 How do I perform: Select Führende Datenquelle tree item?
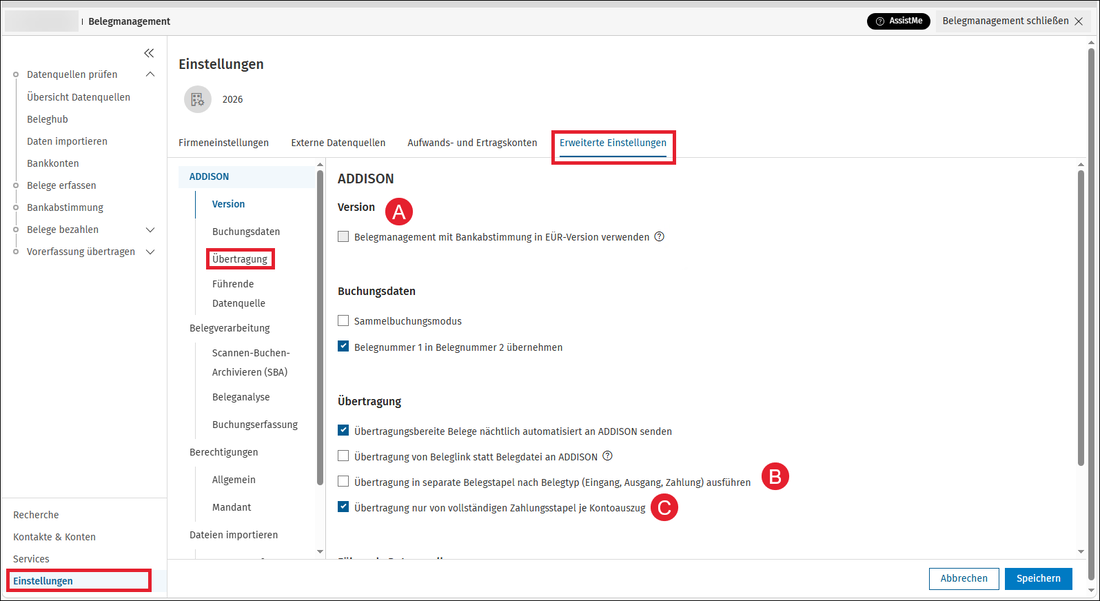239,294
